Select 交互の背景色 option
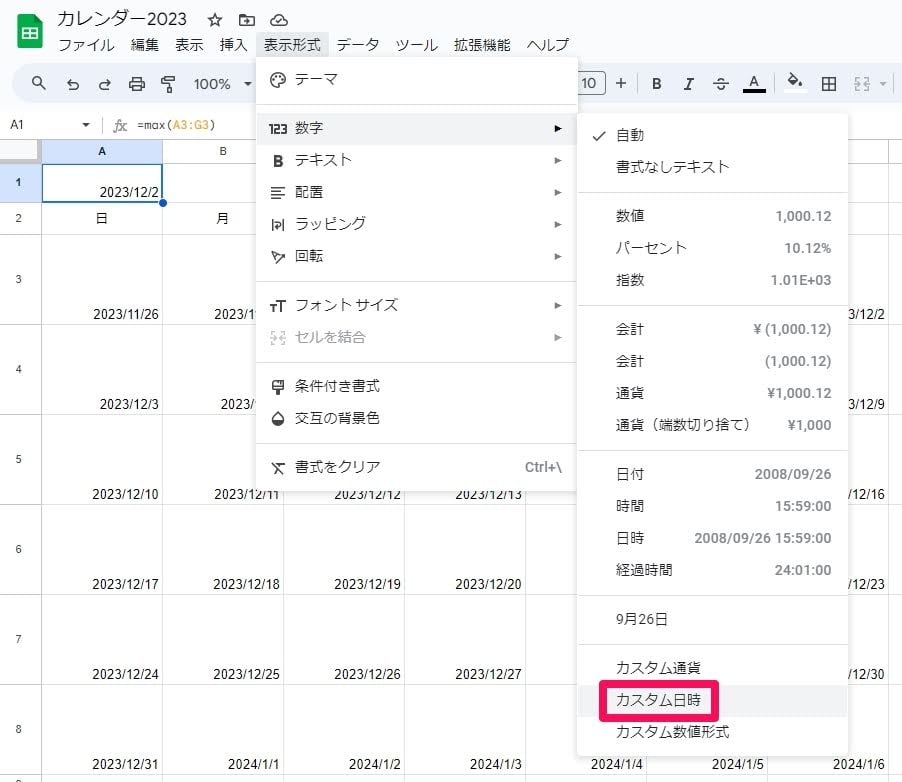Viewport: 902px width, 782px height. tap(416, 418)
